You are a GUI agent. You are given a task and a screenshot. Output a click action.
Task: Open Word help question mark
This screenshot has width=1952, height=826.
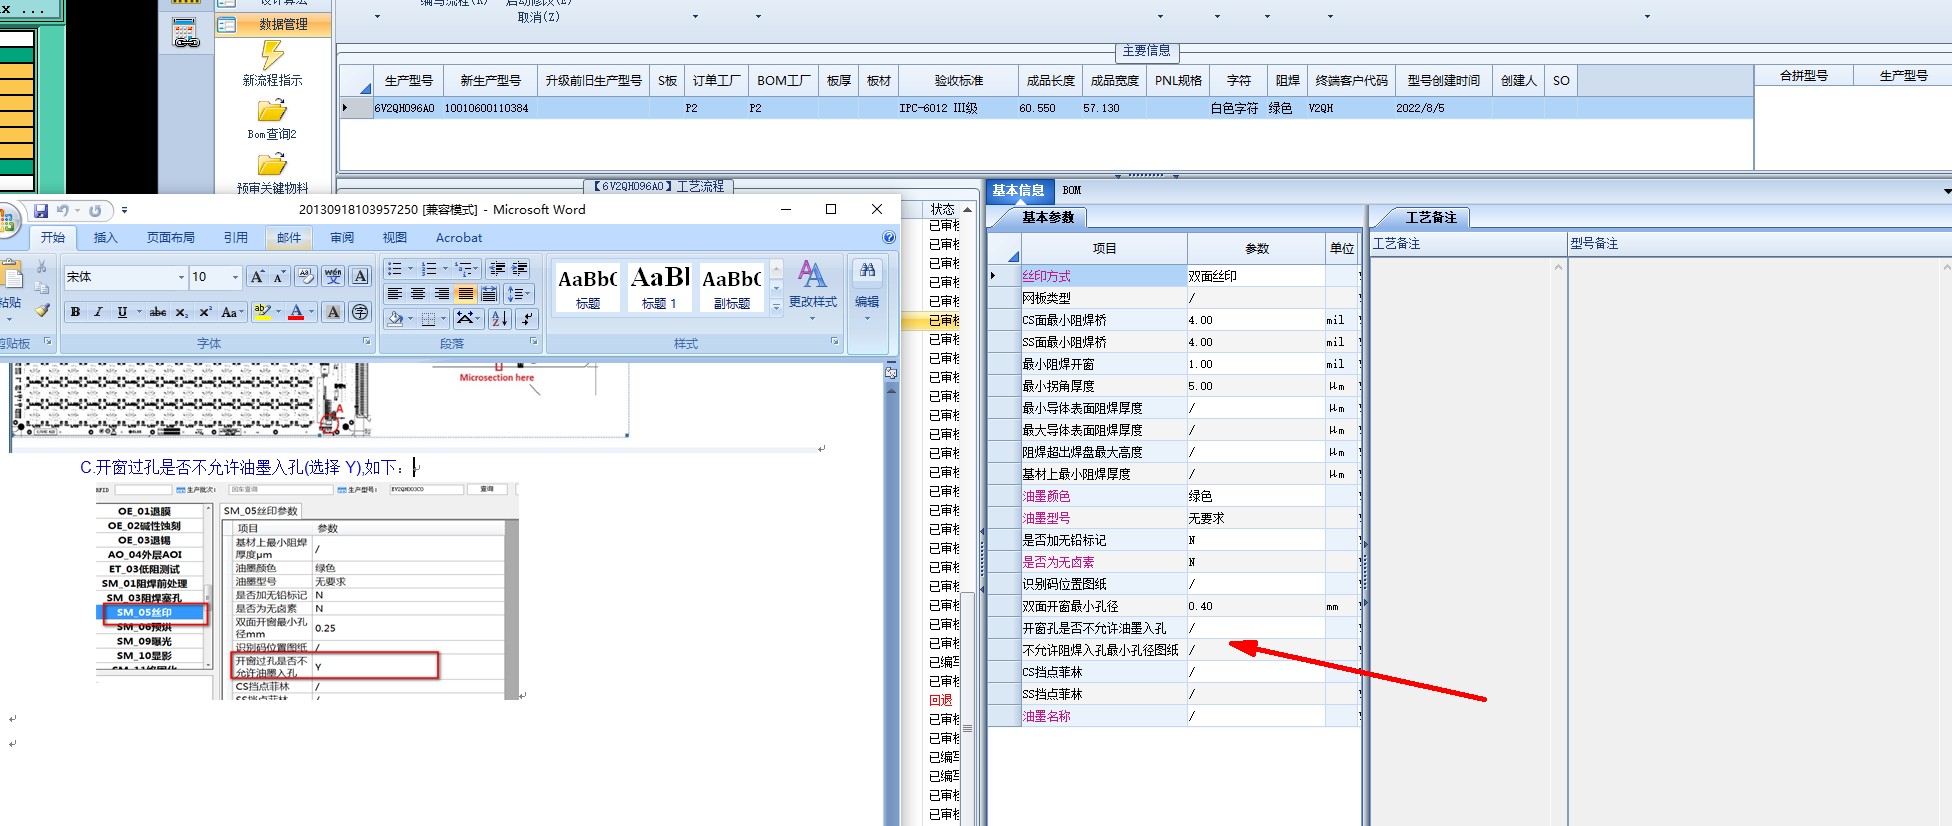[889, 238]
